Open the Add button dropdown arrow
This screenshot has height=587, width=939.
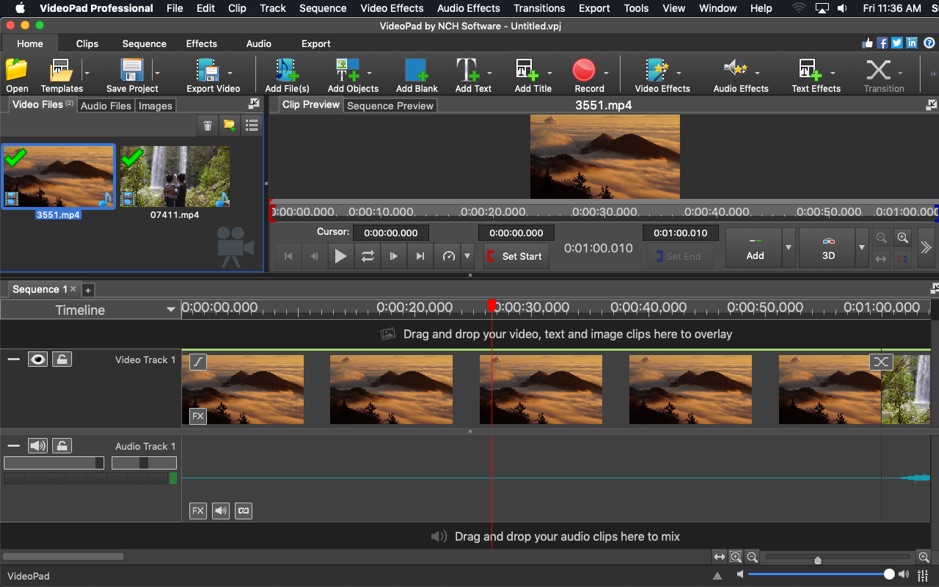coord(789,247)
